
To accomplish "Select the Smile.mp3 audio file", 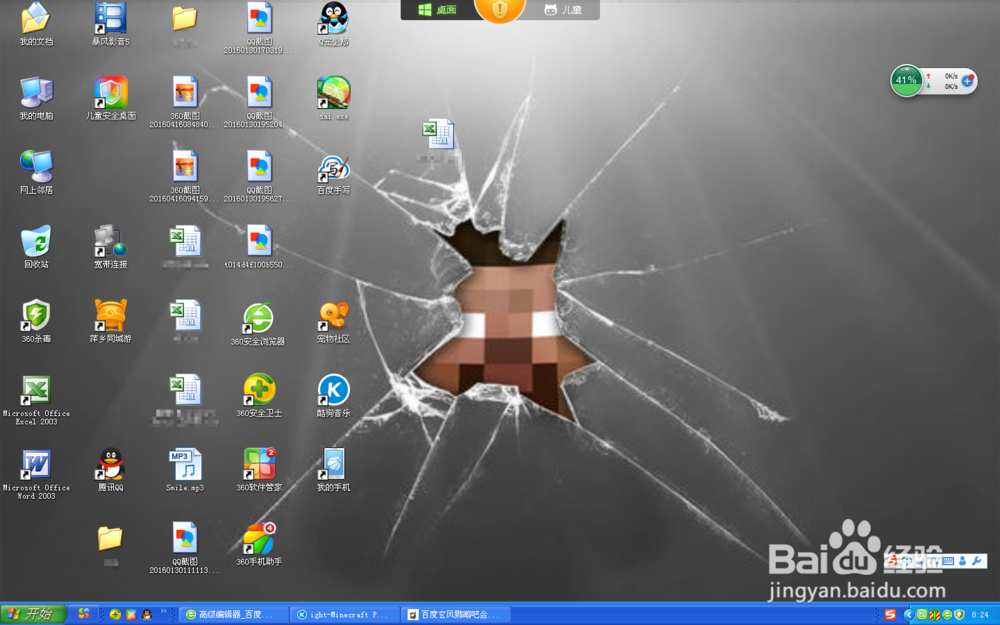I will tap(184, 469).
